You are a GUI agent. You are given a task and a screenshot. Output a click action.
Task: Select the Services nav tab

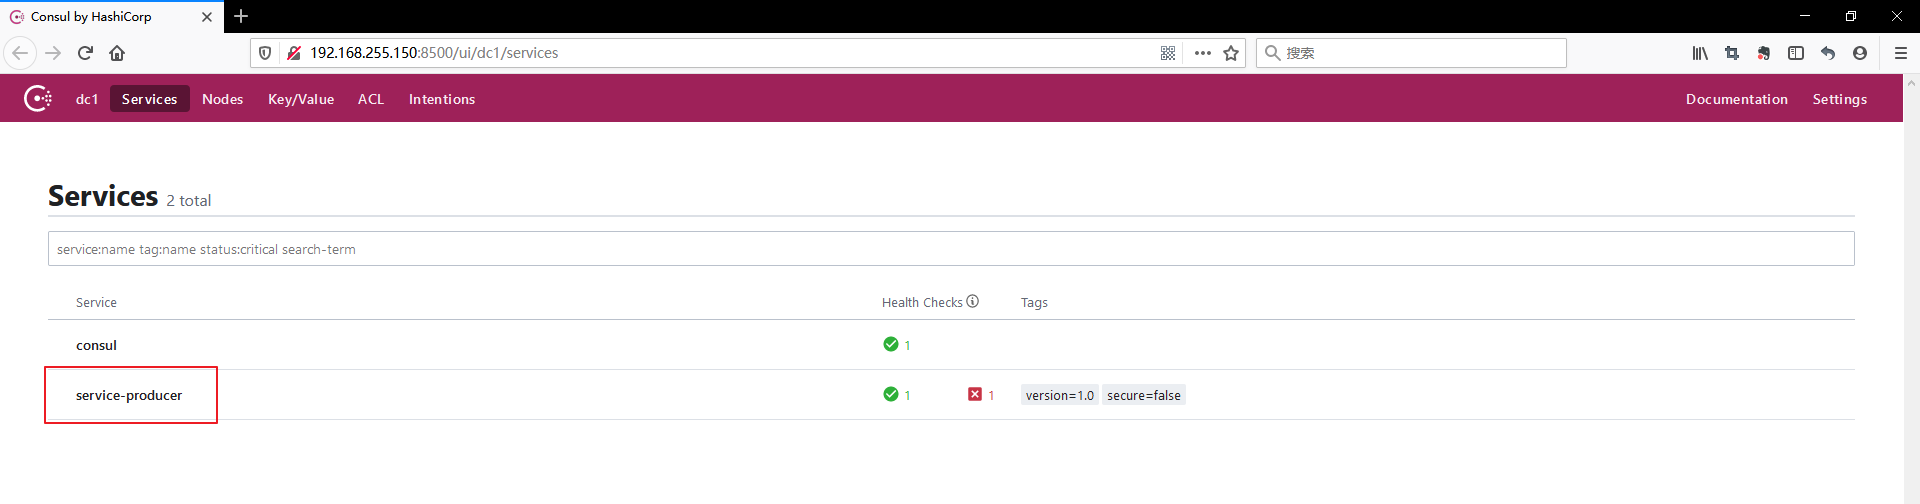tap(150, 99)
